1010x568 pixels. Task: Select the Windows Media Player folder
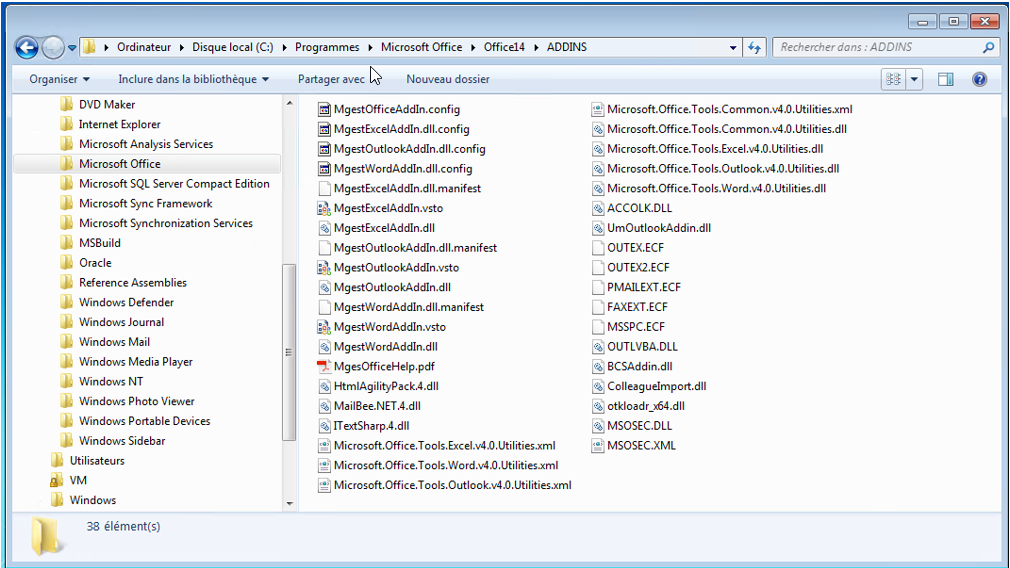[x=135, y=362]
